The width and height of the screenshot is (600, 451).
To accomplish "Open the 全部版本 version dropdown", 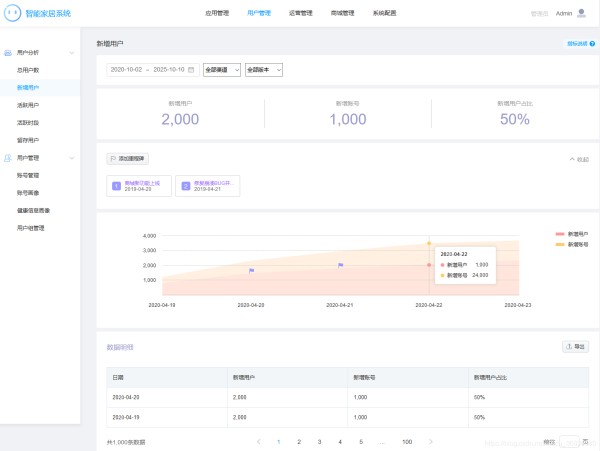I will [264, 70].
